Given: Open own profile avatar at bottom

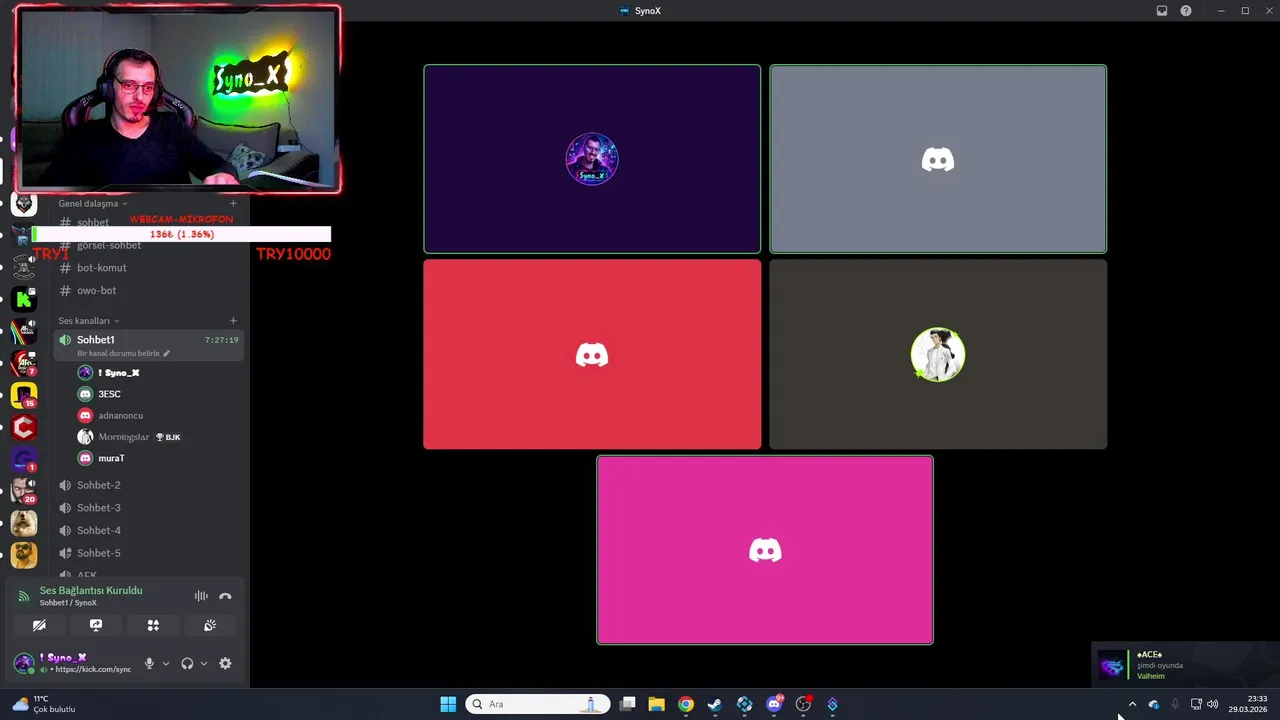Looking at the screenshot, I should pos(24,663).
